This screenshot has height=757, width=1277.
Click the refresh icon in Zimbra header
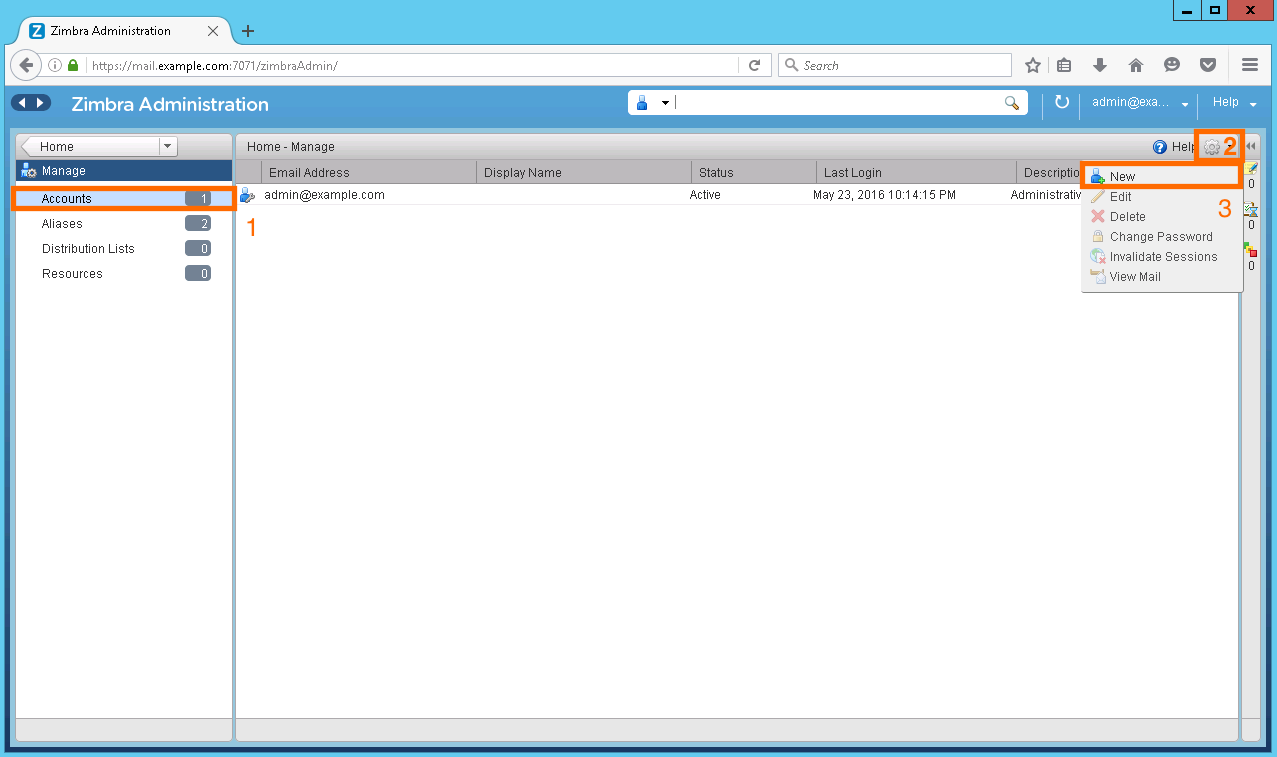[1062, 103]
